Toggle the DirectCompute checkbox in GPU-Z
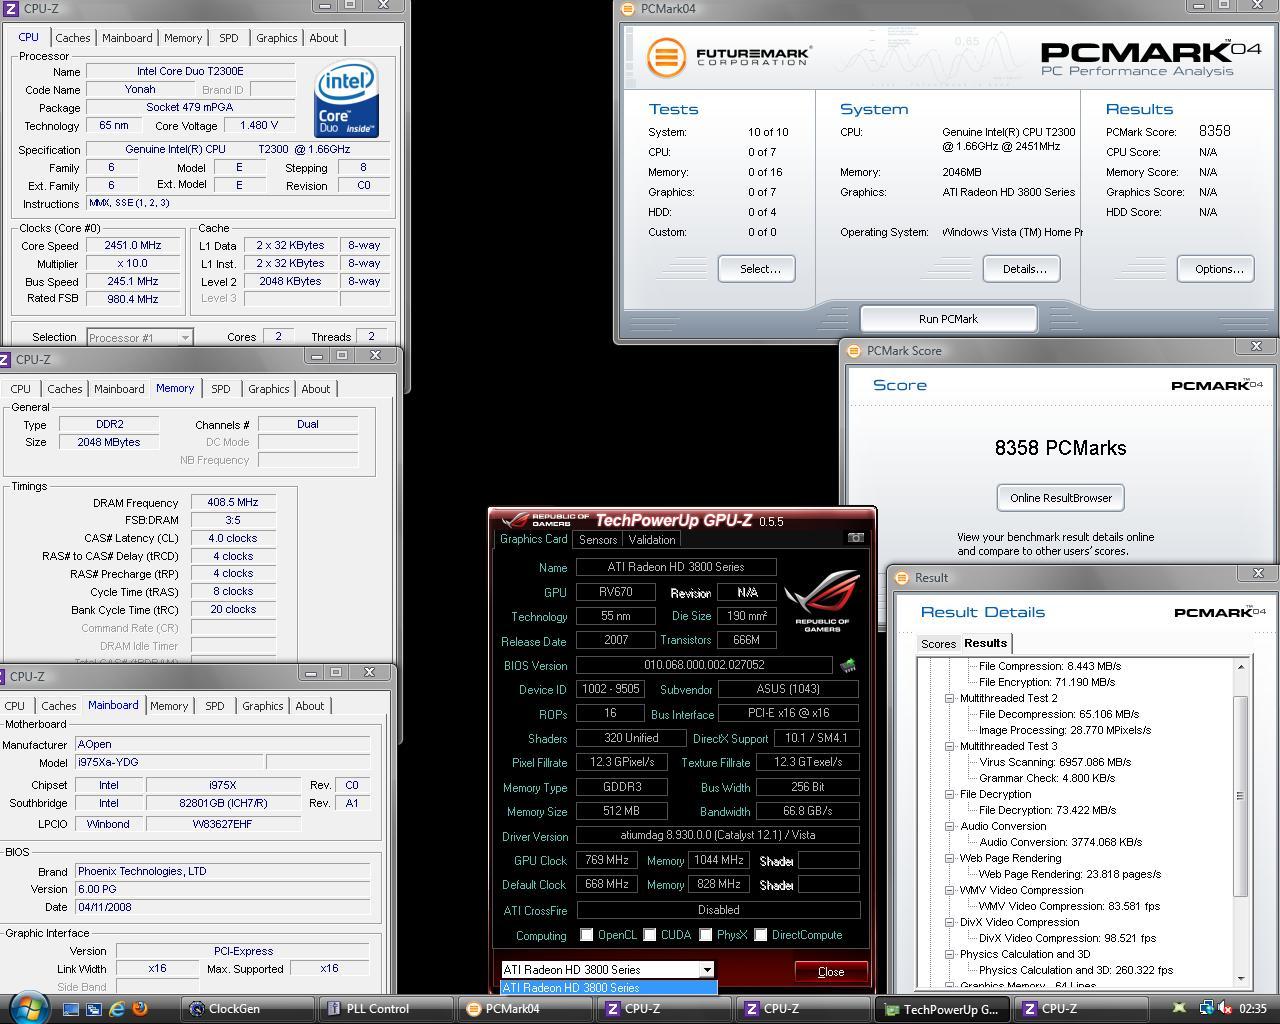 pos(760,935)
